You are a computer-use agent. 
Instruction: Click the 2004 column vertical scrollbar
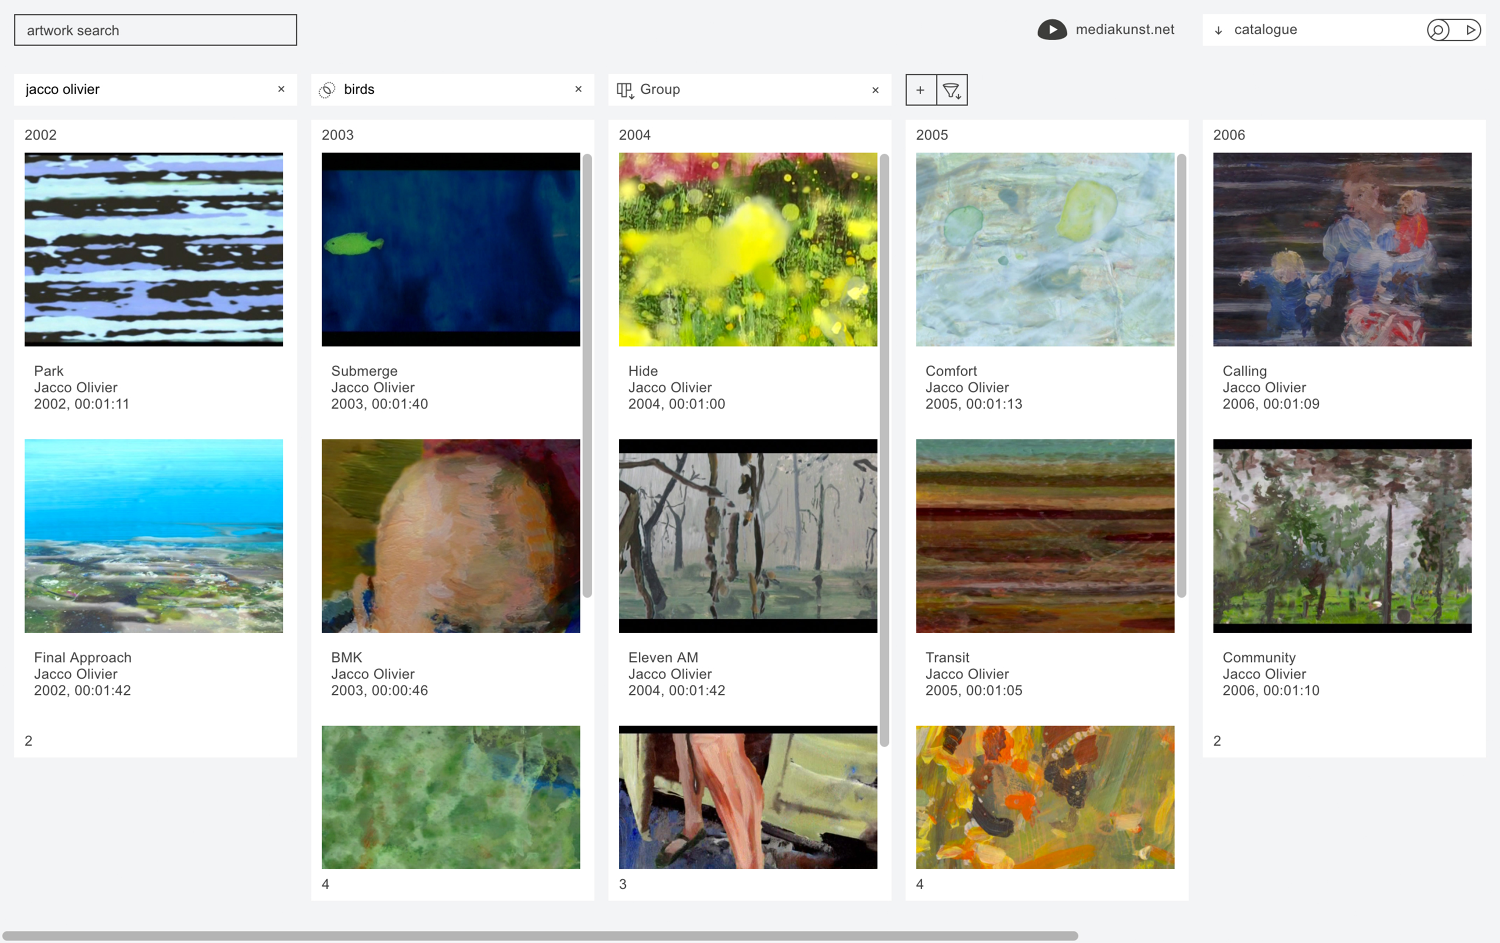click(x=884, y=450)
